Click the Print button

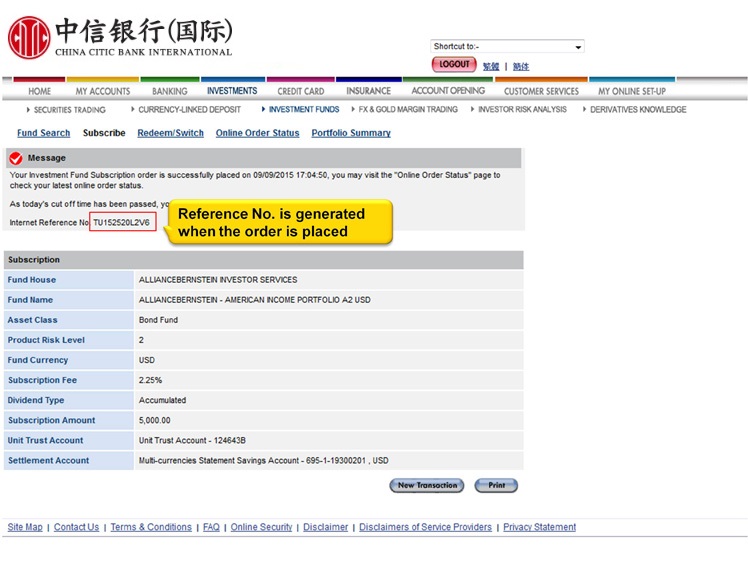(x=496, y=485)
